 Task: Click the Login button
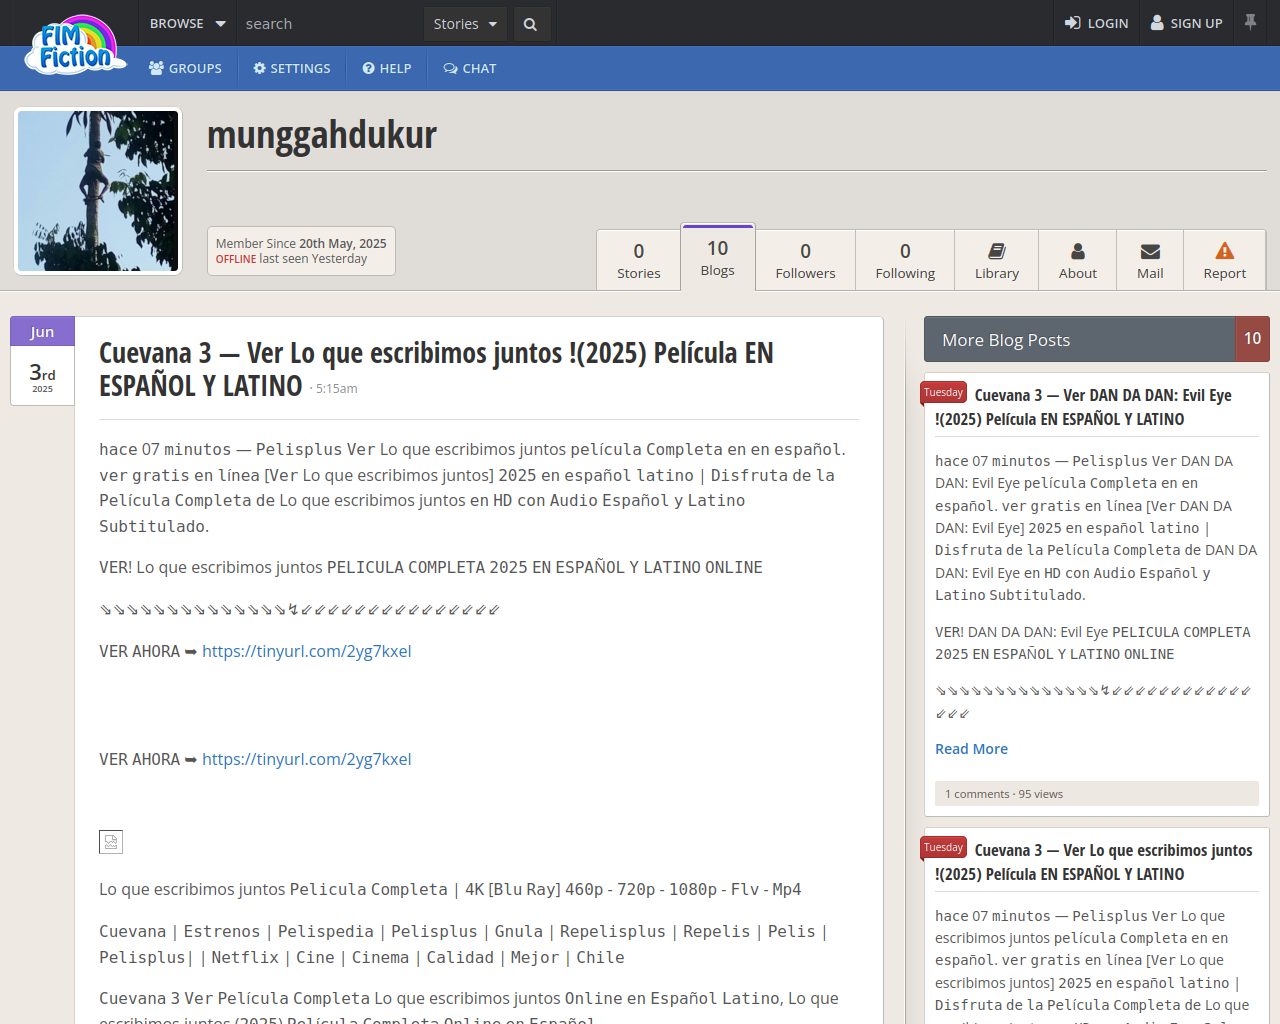(x=1096, y=23)
